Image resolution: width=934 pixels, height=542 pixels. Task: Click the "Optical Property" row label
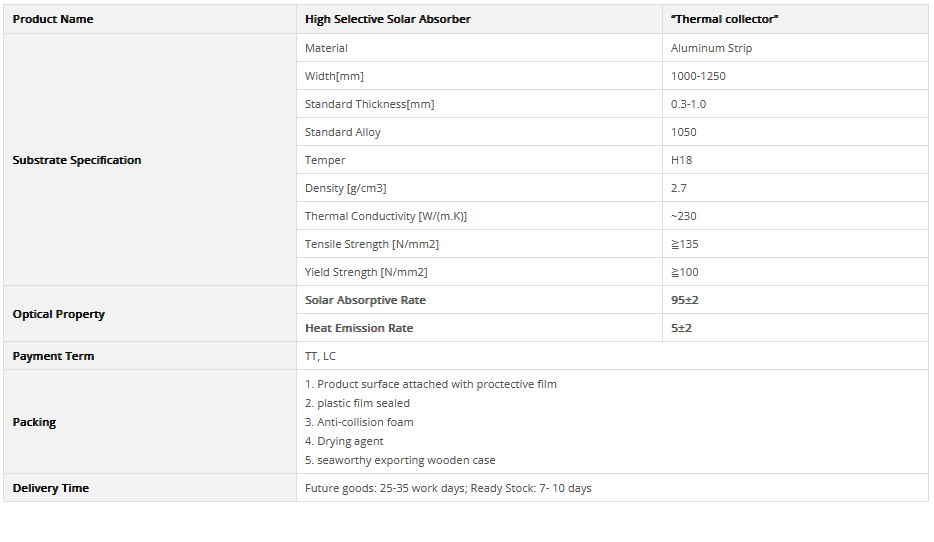(59, 314)
